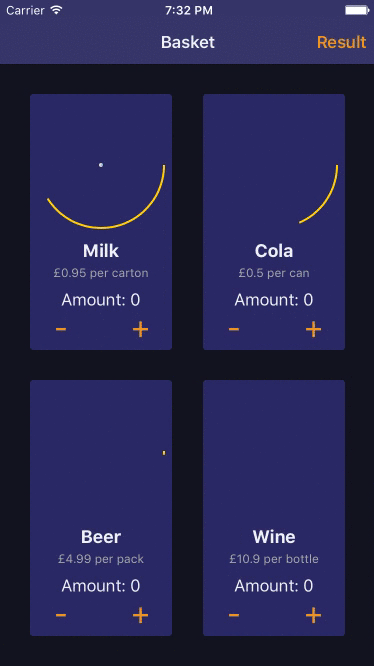Click the Wine price per bottle text
Image resolution: width=374 pixels, height=666 pixels.
coord(274,559)
